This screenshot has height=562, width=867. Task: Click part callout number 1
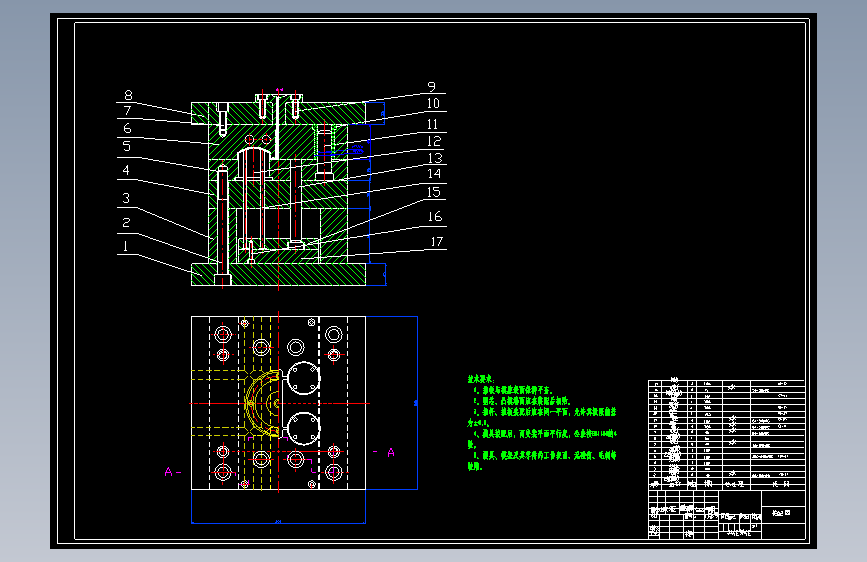click(x=126, y=246)
